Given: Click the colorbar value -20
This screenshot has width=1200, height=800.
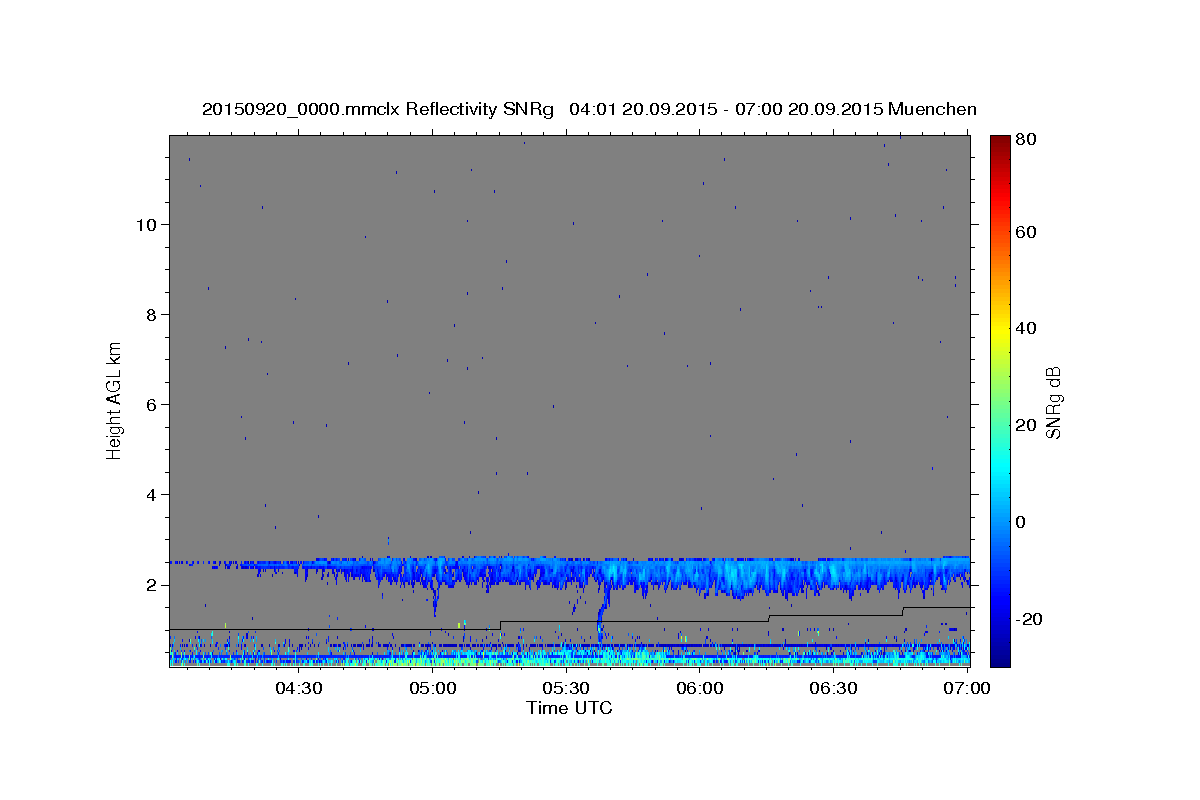Looking at the screenshot, I should 1032,619.
